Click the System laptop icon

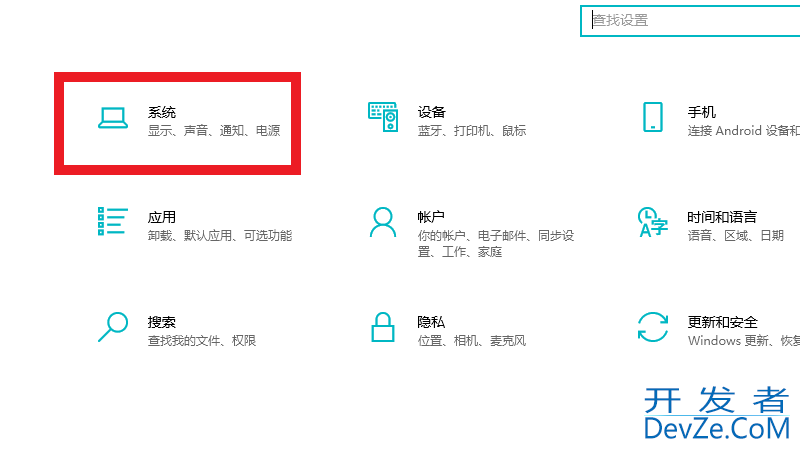[113, 118]
